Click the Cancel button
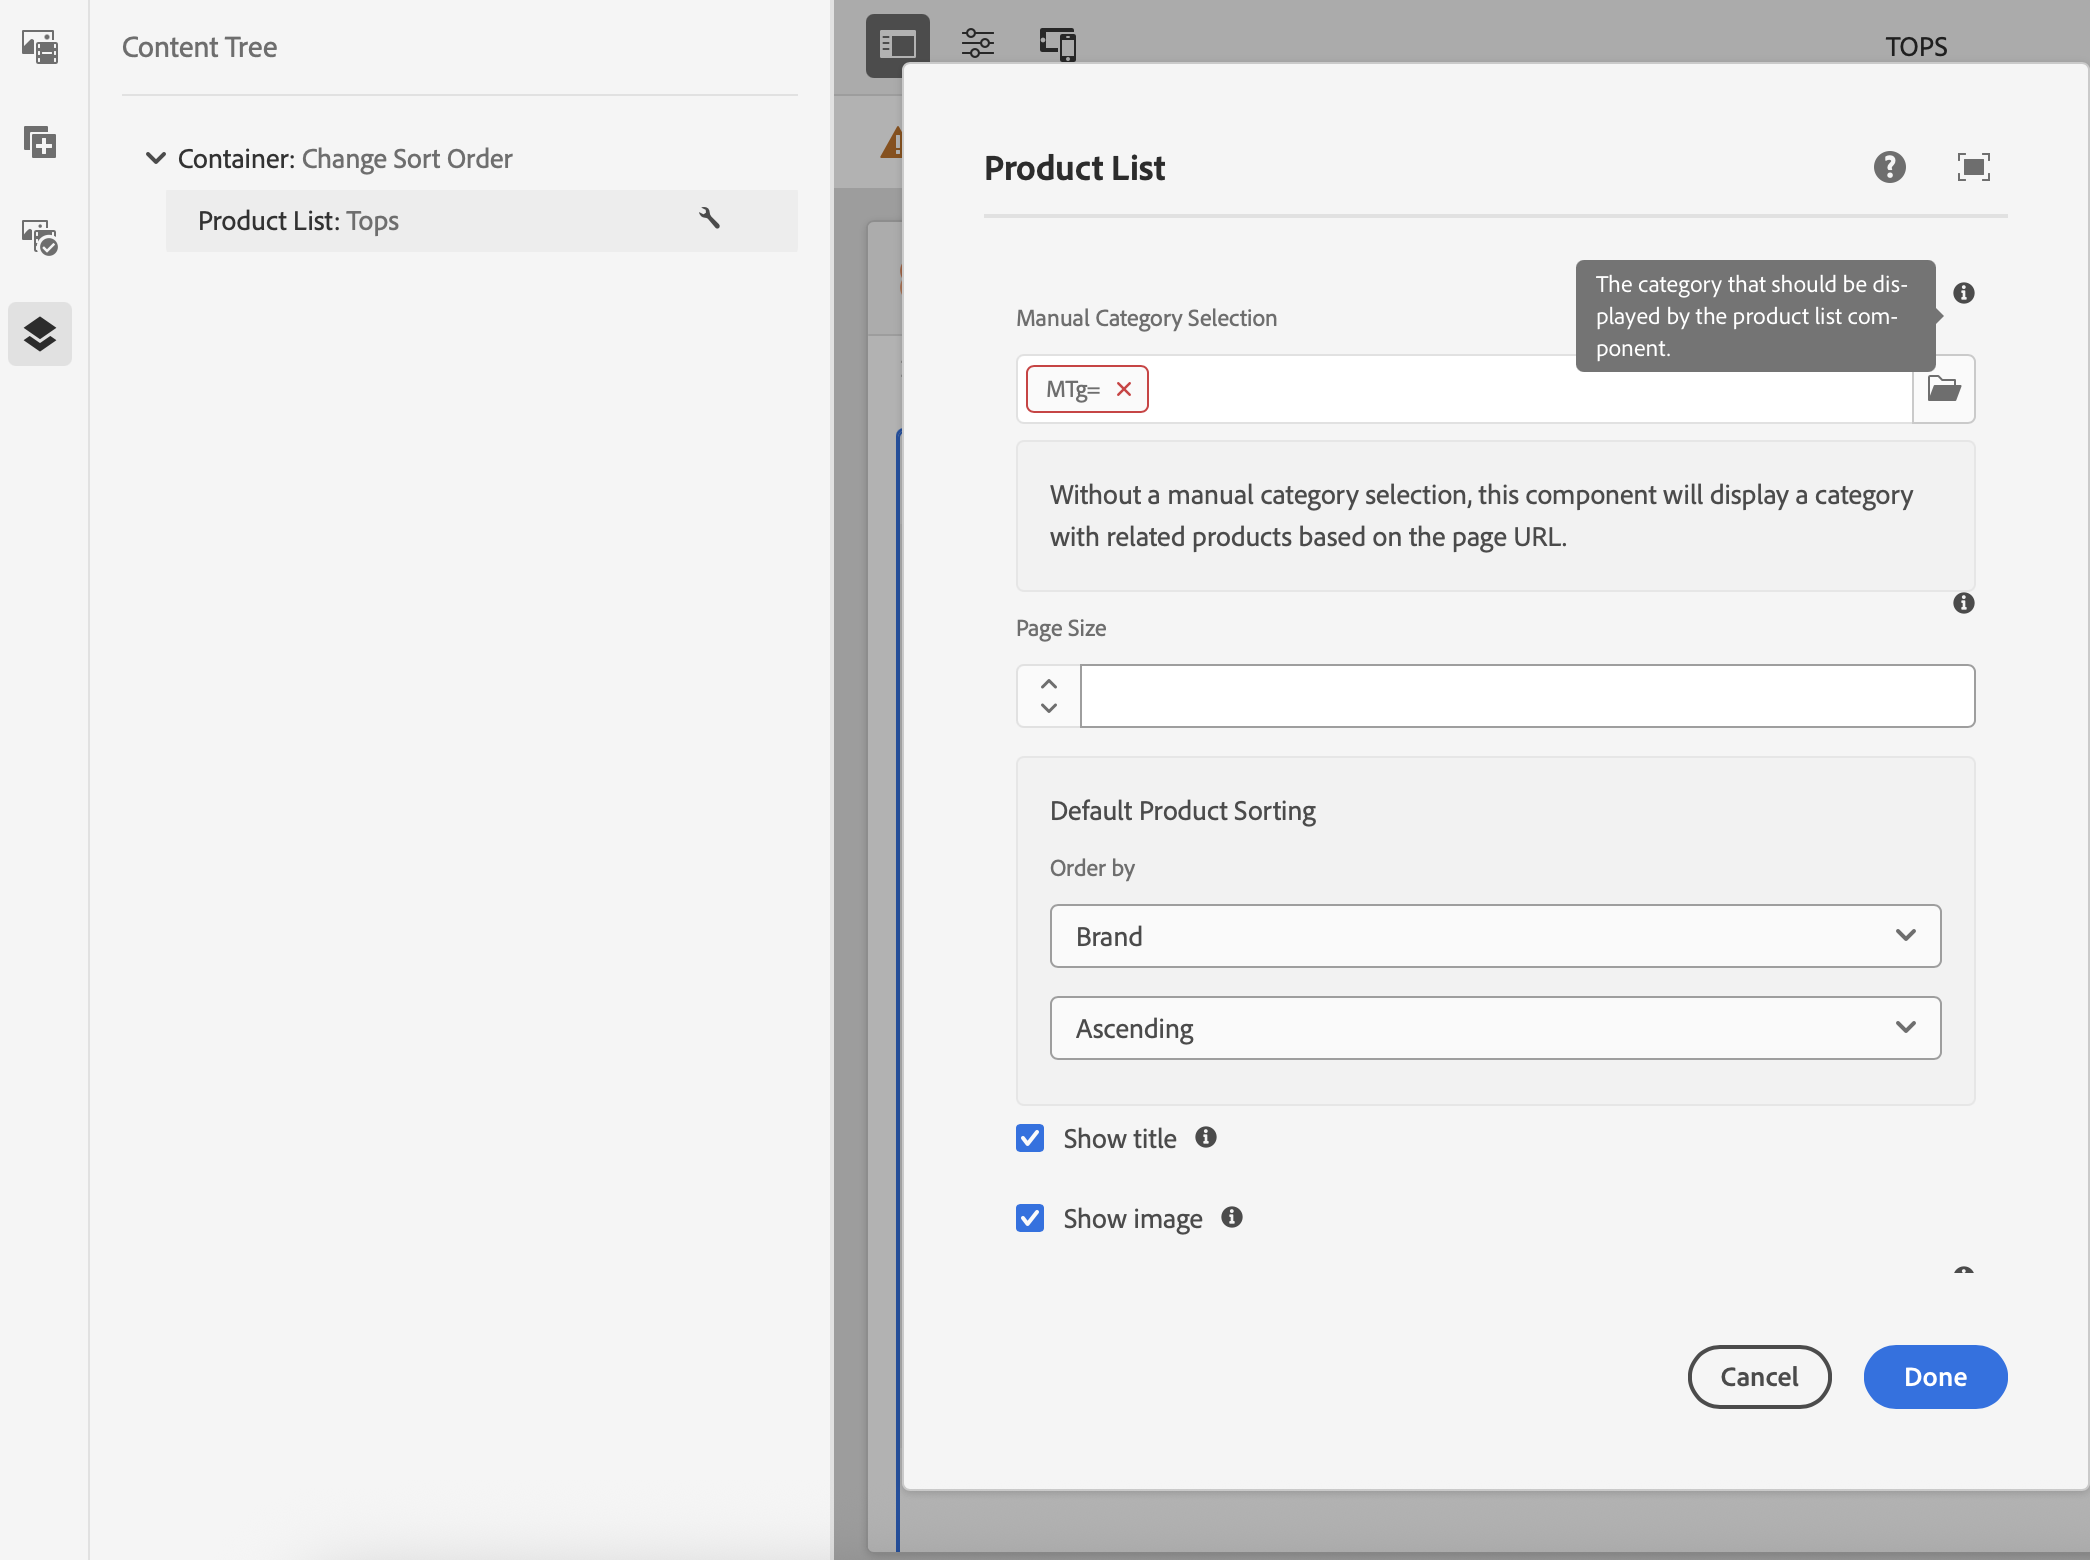 1759,1377
